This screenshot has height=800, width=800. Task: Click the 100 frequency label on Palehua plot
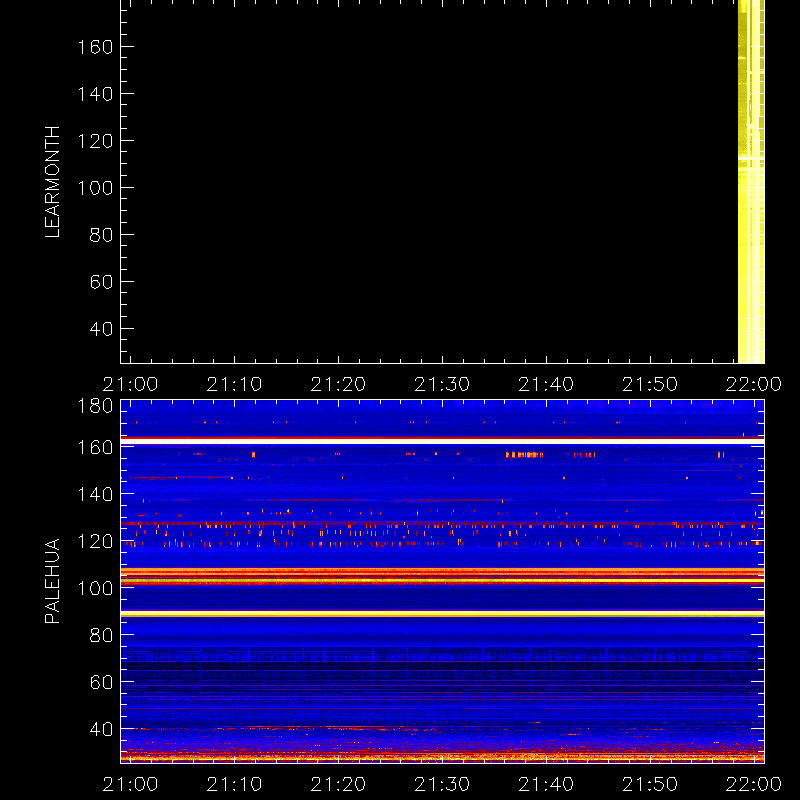click(95, 588)
